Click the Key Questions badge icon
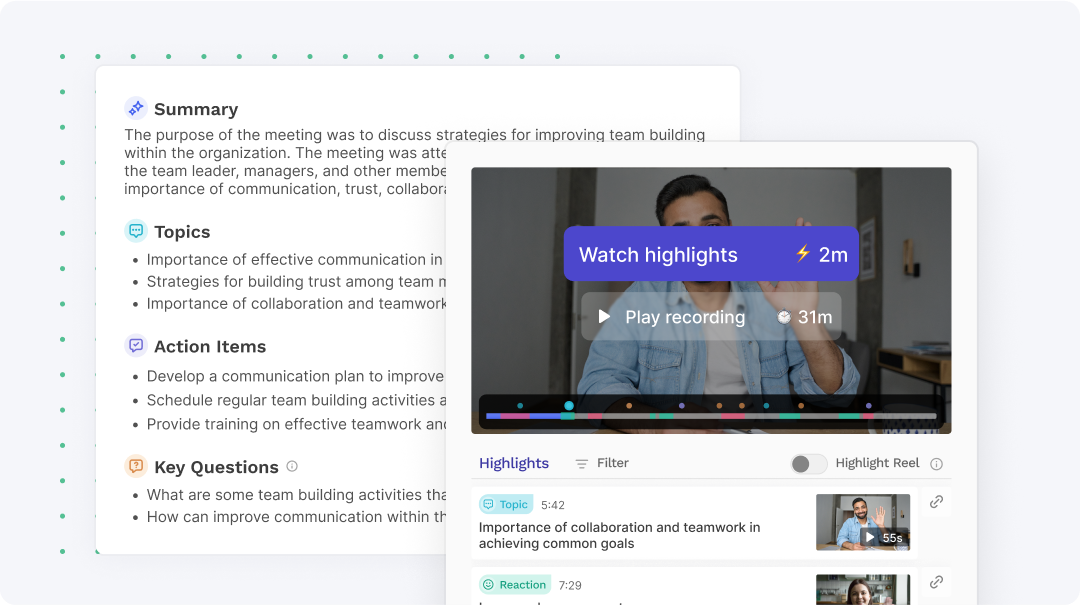 click(134, 467)
